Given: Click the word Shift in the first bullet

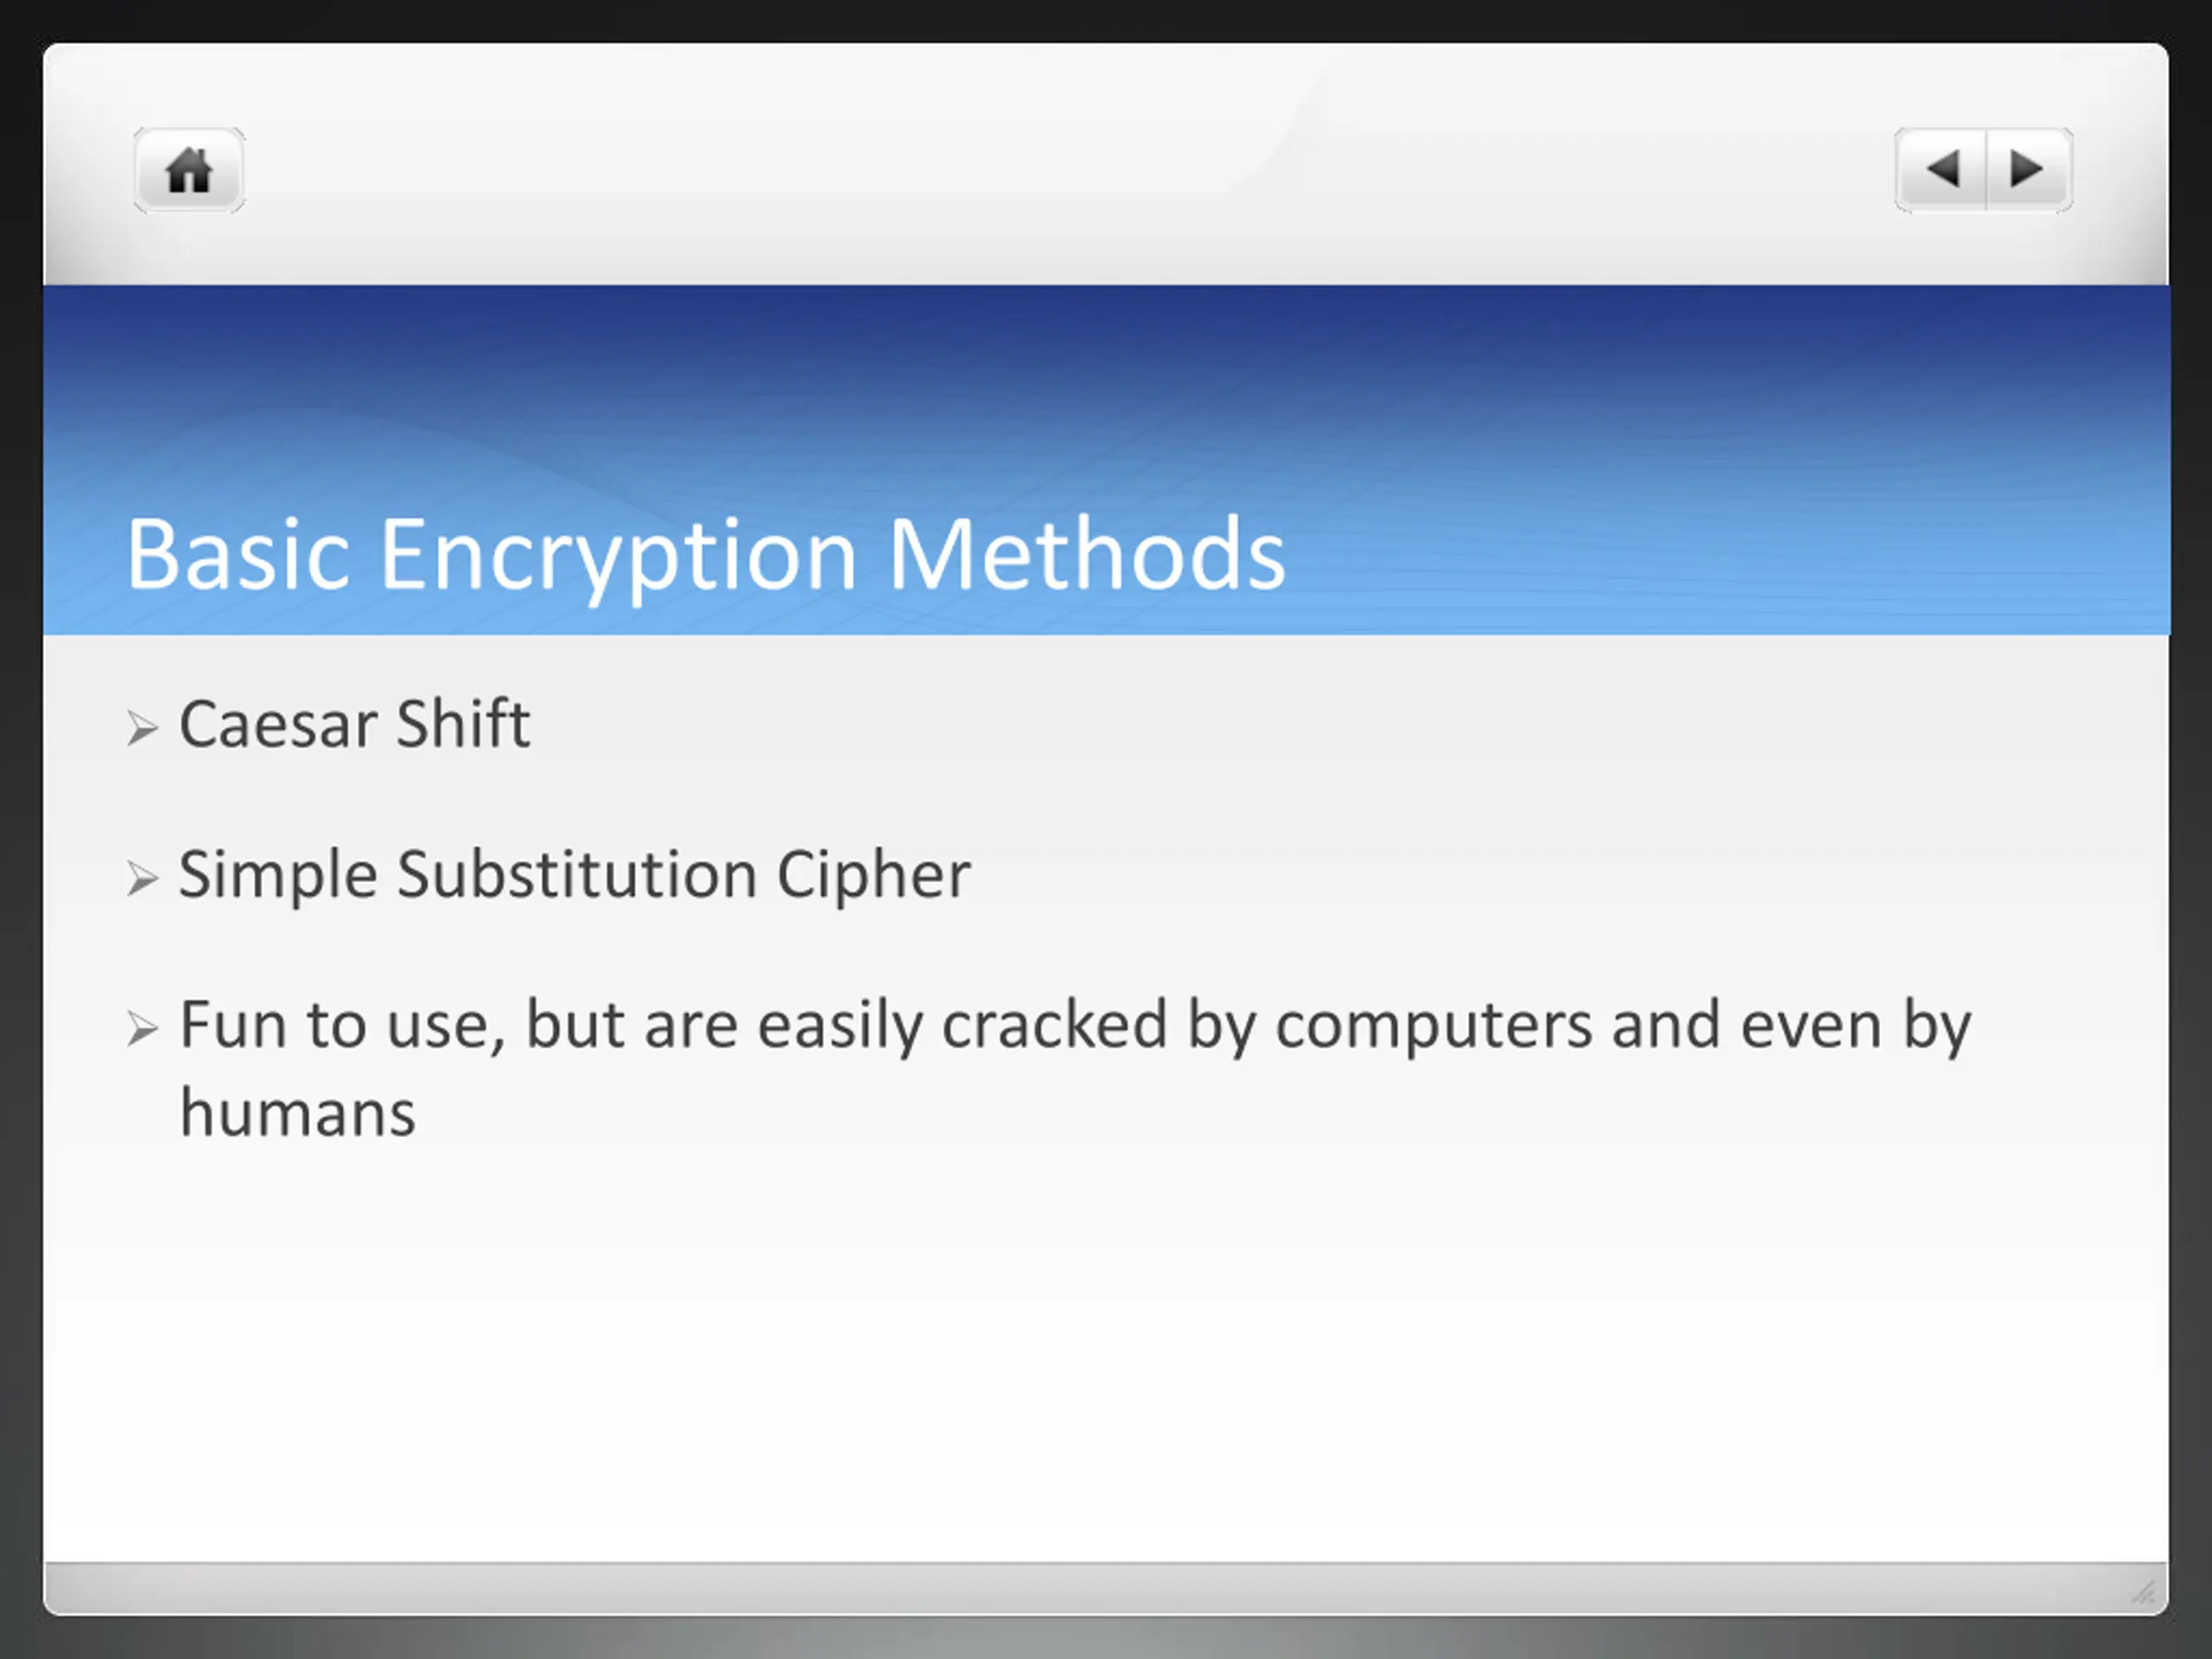Looking at the screenshot, I should click(463, 723).
